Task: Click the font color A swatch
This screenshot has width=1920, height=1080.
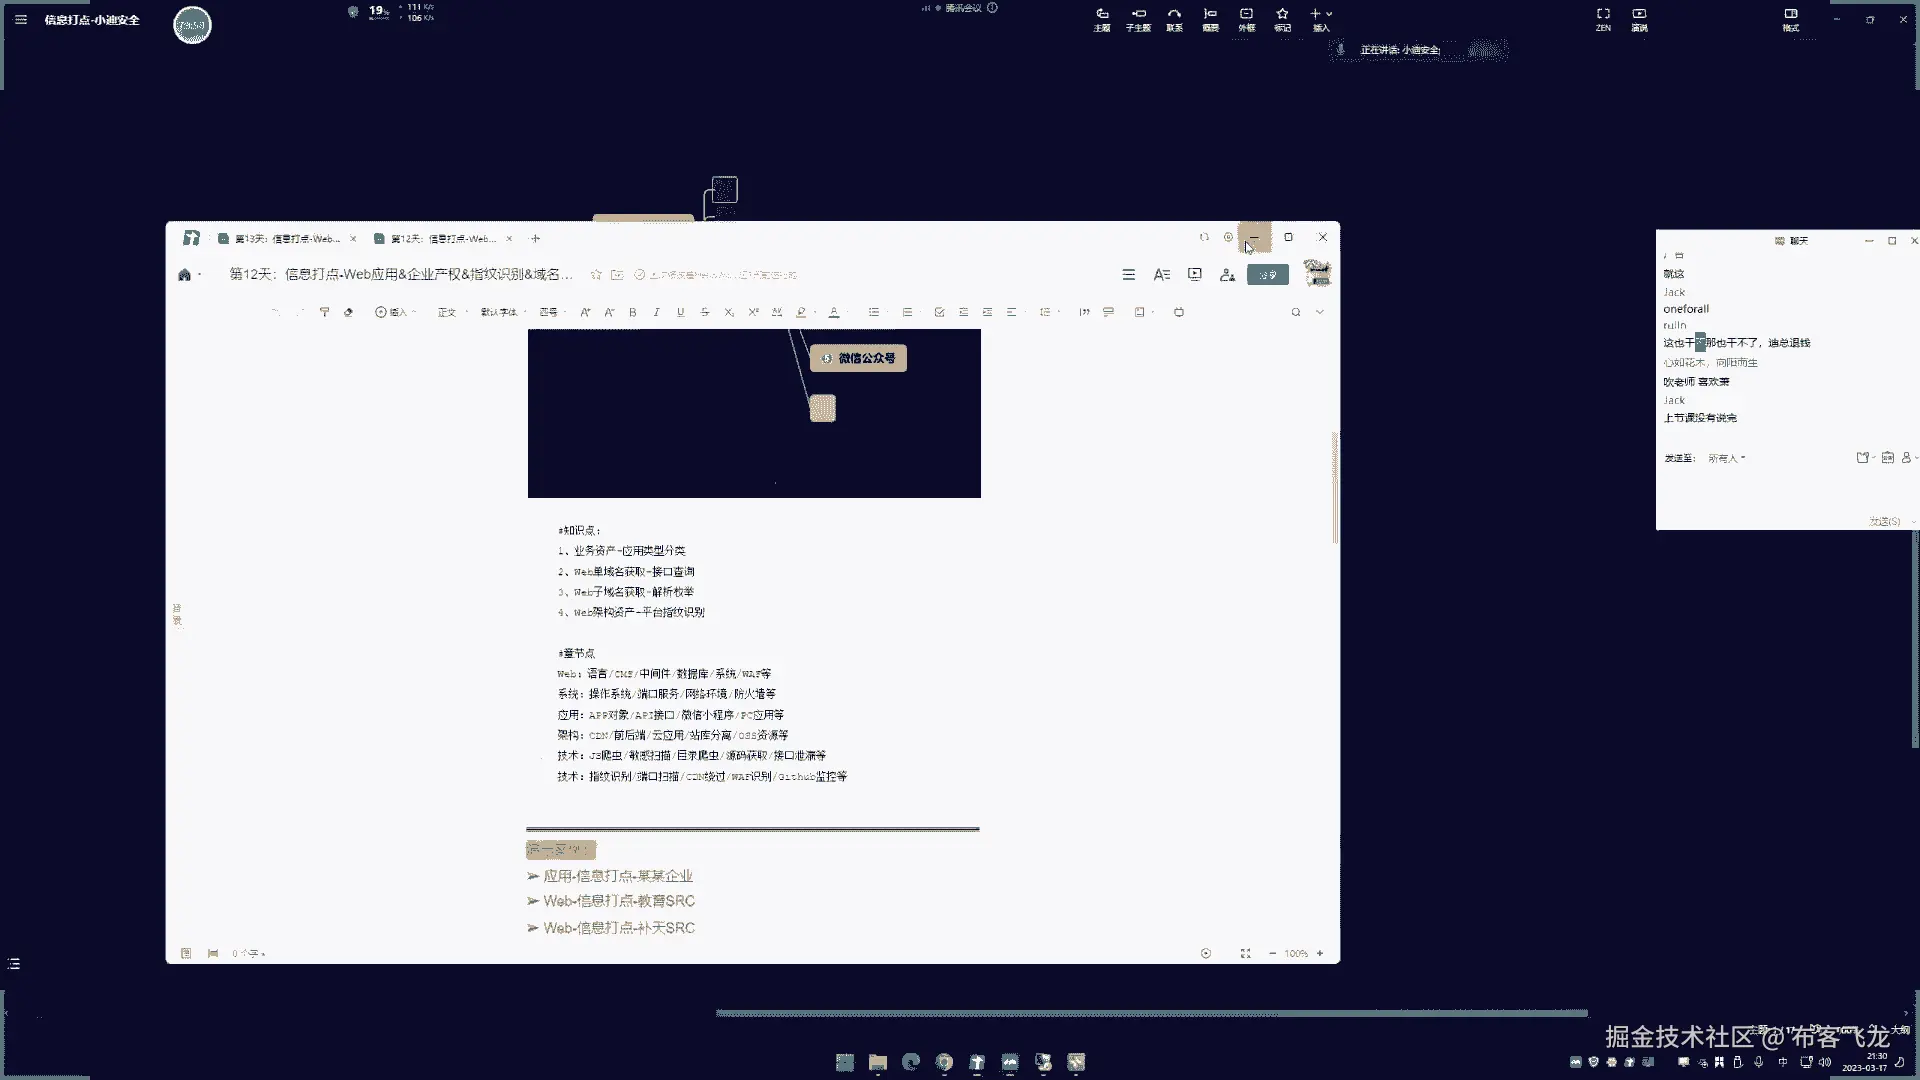Action: click(834, 312)
